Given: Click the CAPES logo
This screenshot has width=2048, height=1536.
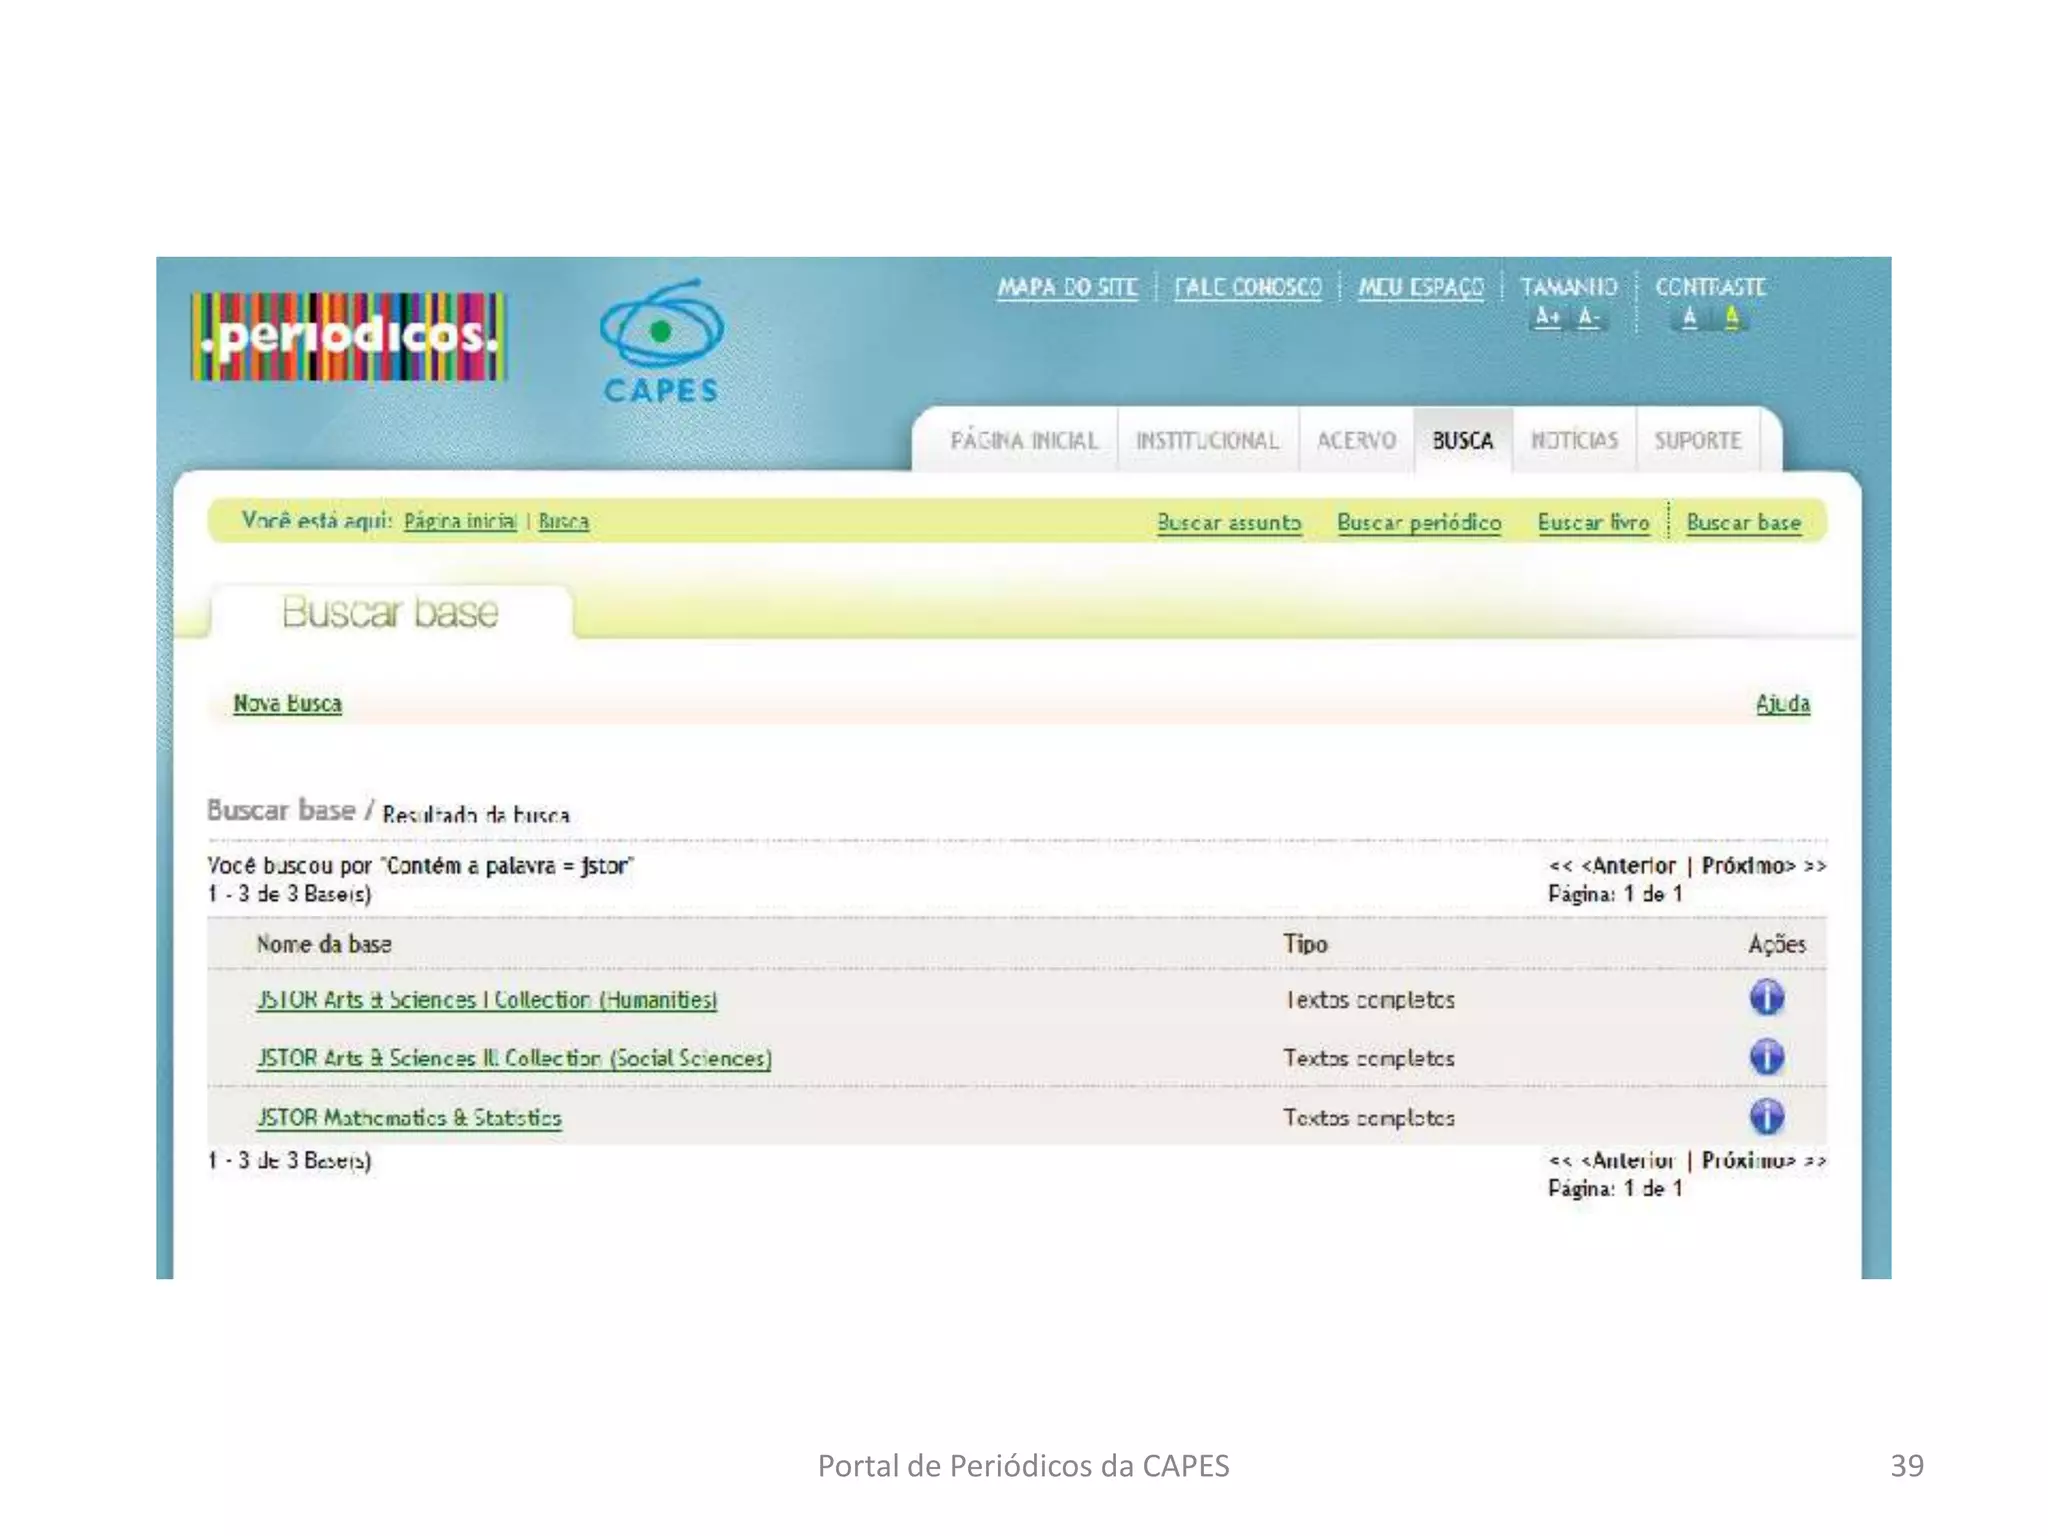Looking at the screenshot, I should (x=661, y=340).
